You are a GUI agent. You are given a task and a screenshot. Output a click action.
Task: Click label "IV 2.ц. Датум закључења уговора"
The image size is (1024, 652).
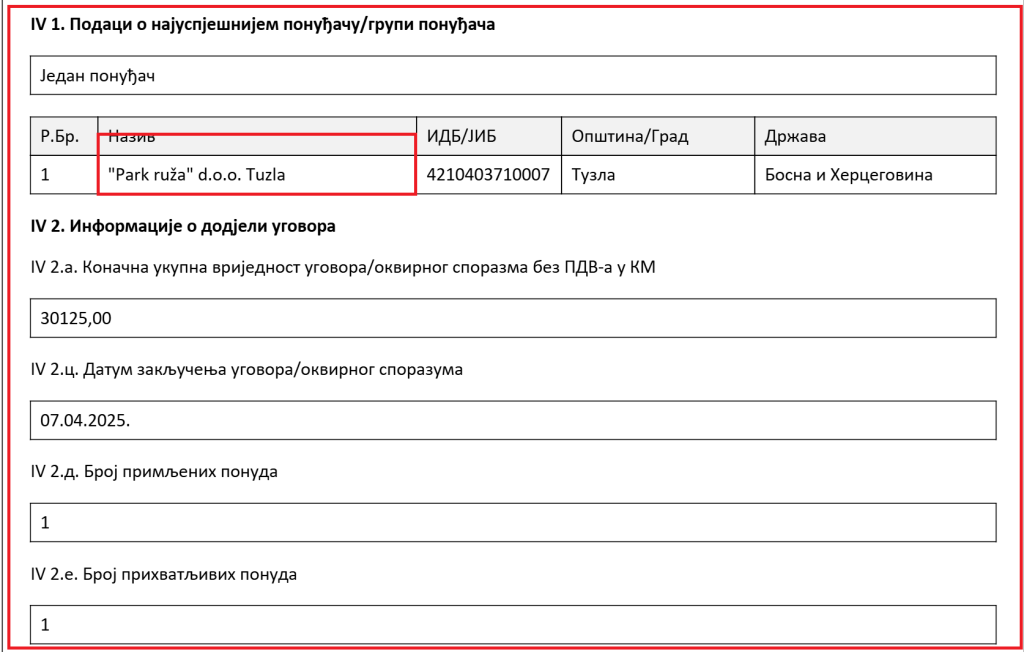click(x=246, y=369)
